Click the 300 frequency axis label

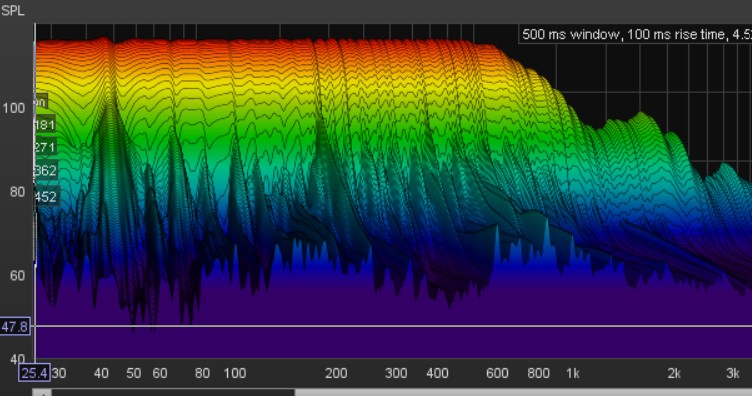click(x=396, y=373)
